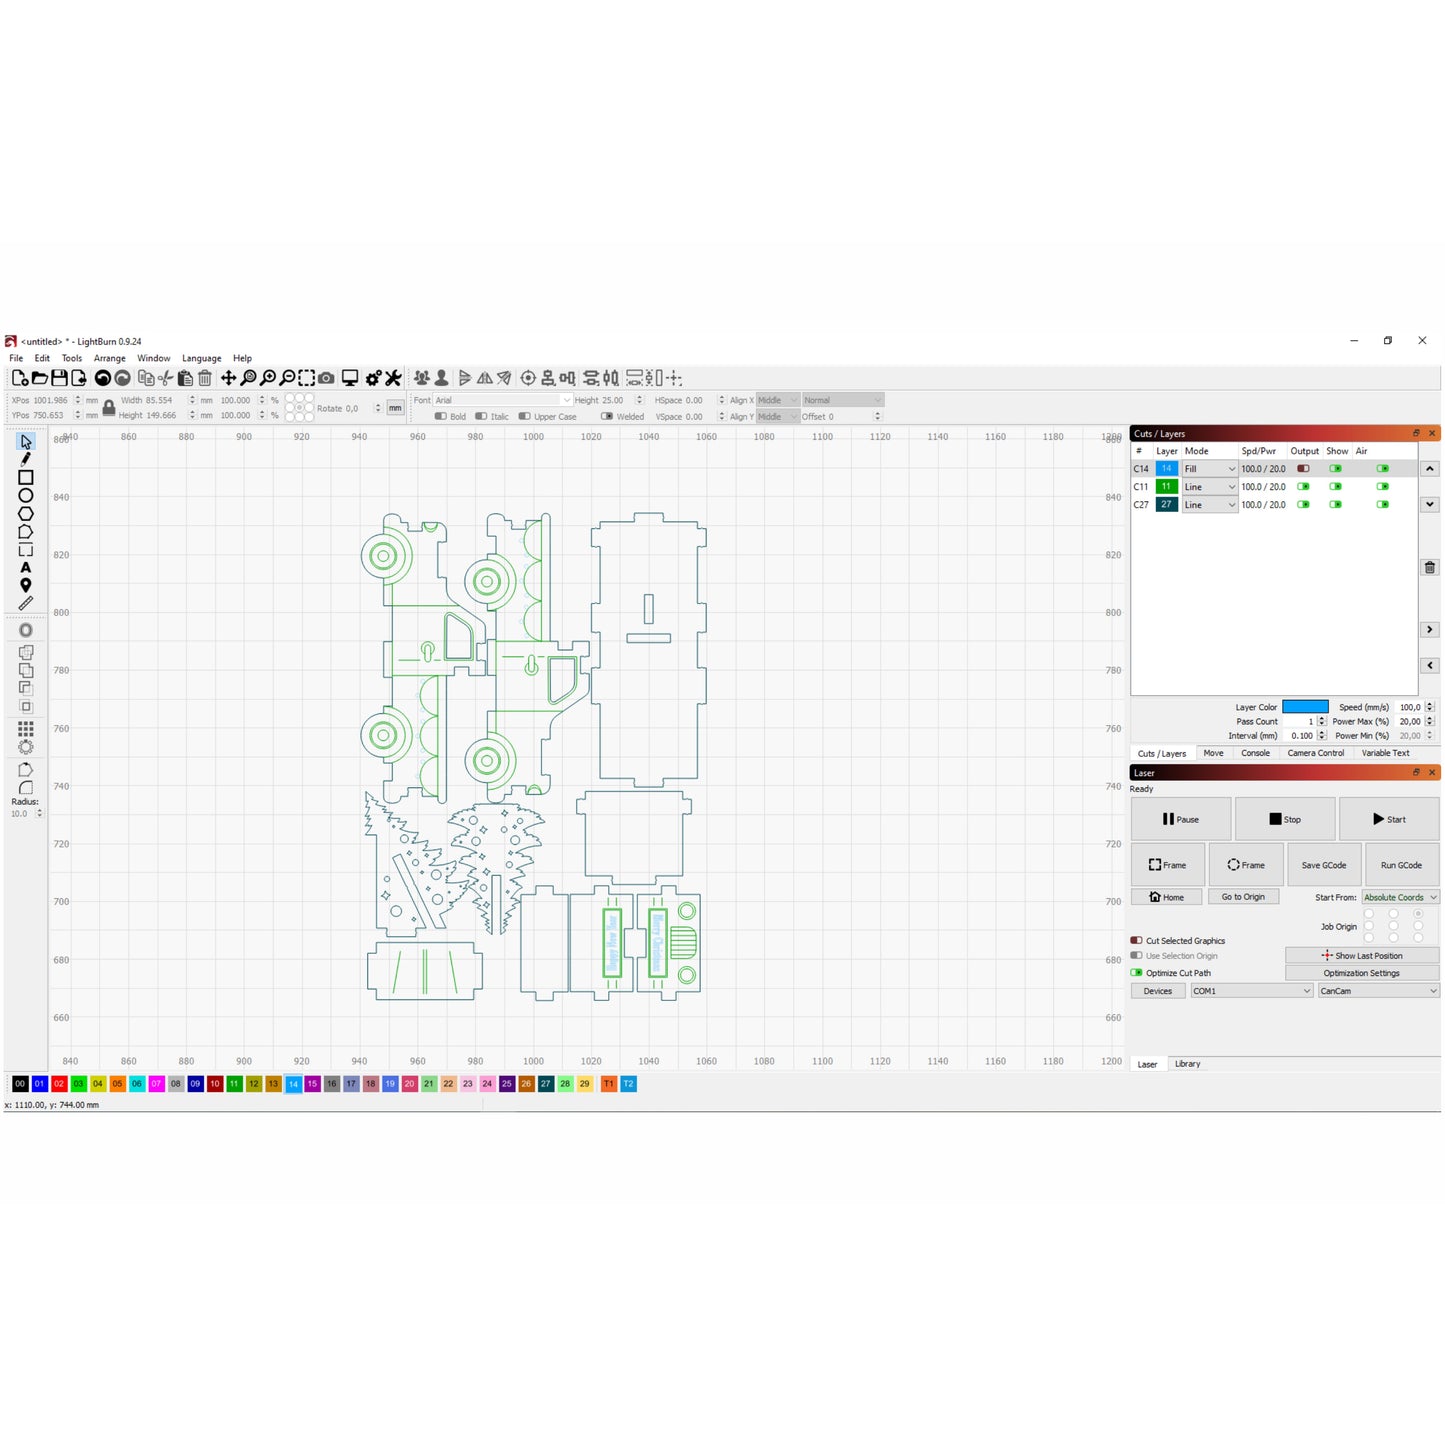Click the Optimization Settings button
1445x1445 pixels.
point(1361,973)
